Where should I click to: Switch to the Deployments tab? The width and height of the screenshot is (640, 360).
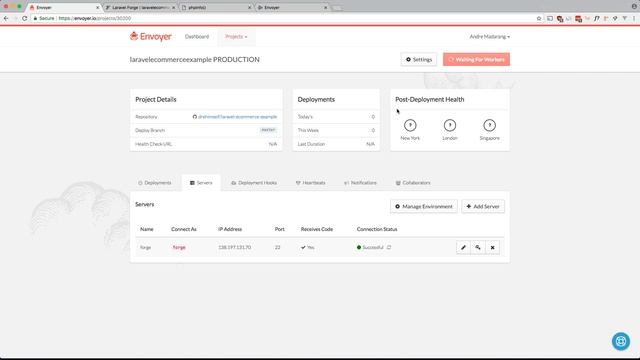click(155, 183)
